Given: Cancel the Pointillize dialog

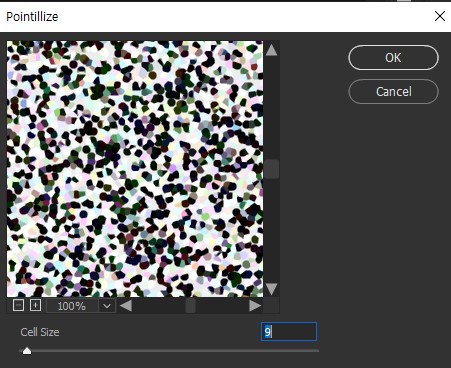Looking at the screenshot, I should click(x=393, y=91).
